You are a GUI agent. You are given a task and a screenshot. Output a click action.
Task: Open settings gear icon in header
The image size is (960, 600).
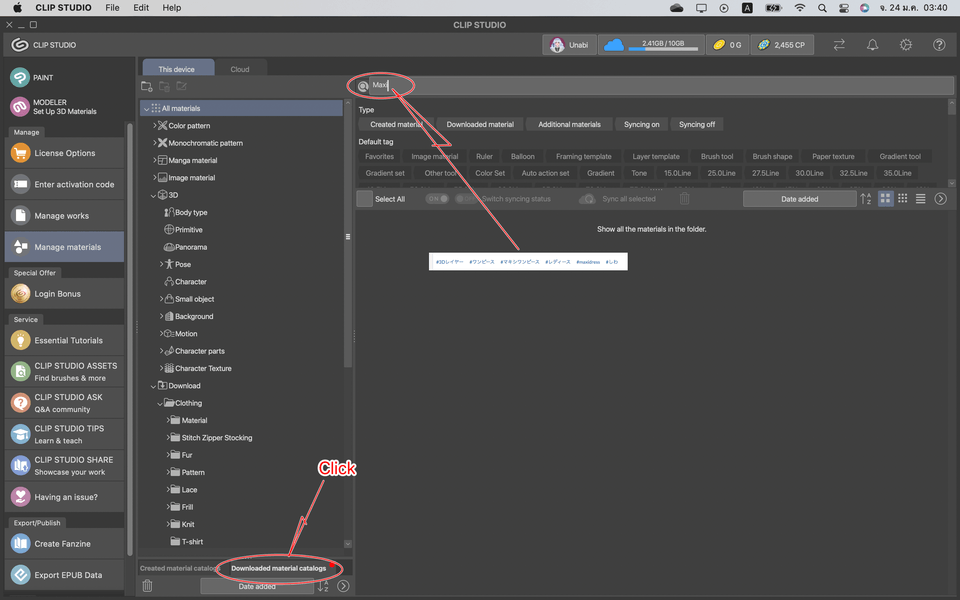click(906, 45)
